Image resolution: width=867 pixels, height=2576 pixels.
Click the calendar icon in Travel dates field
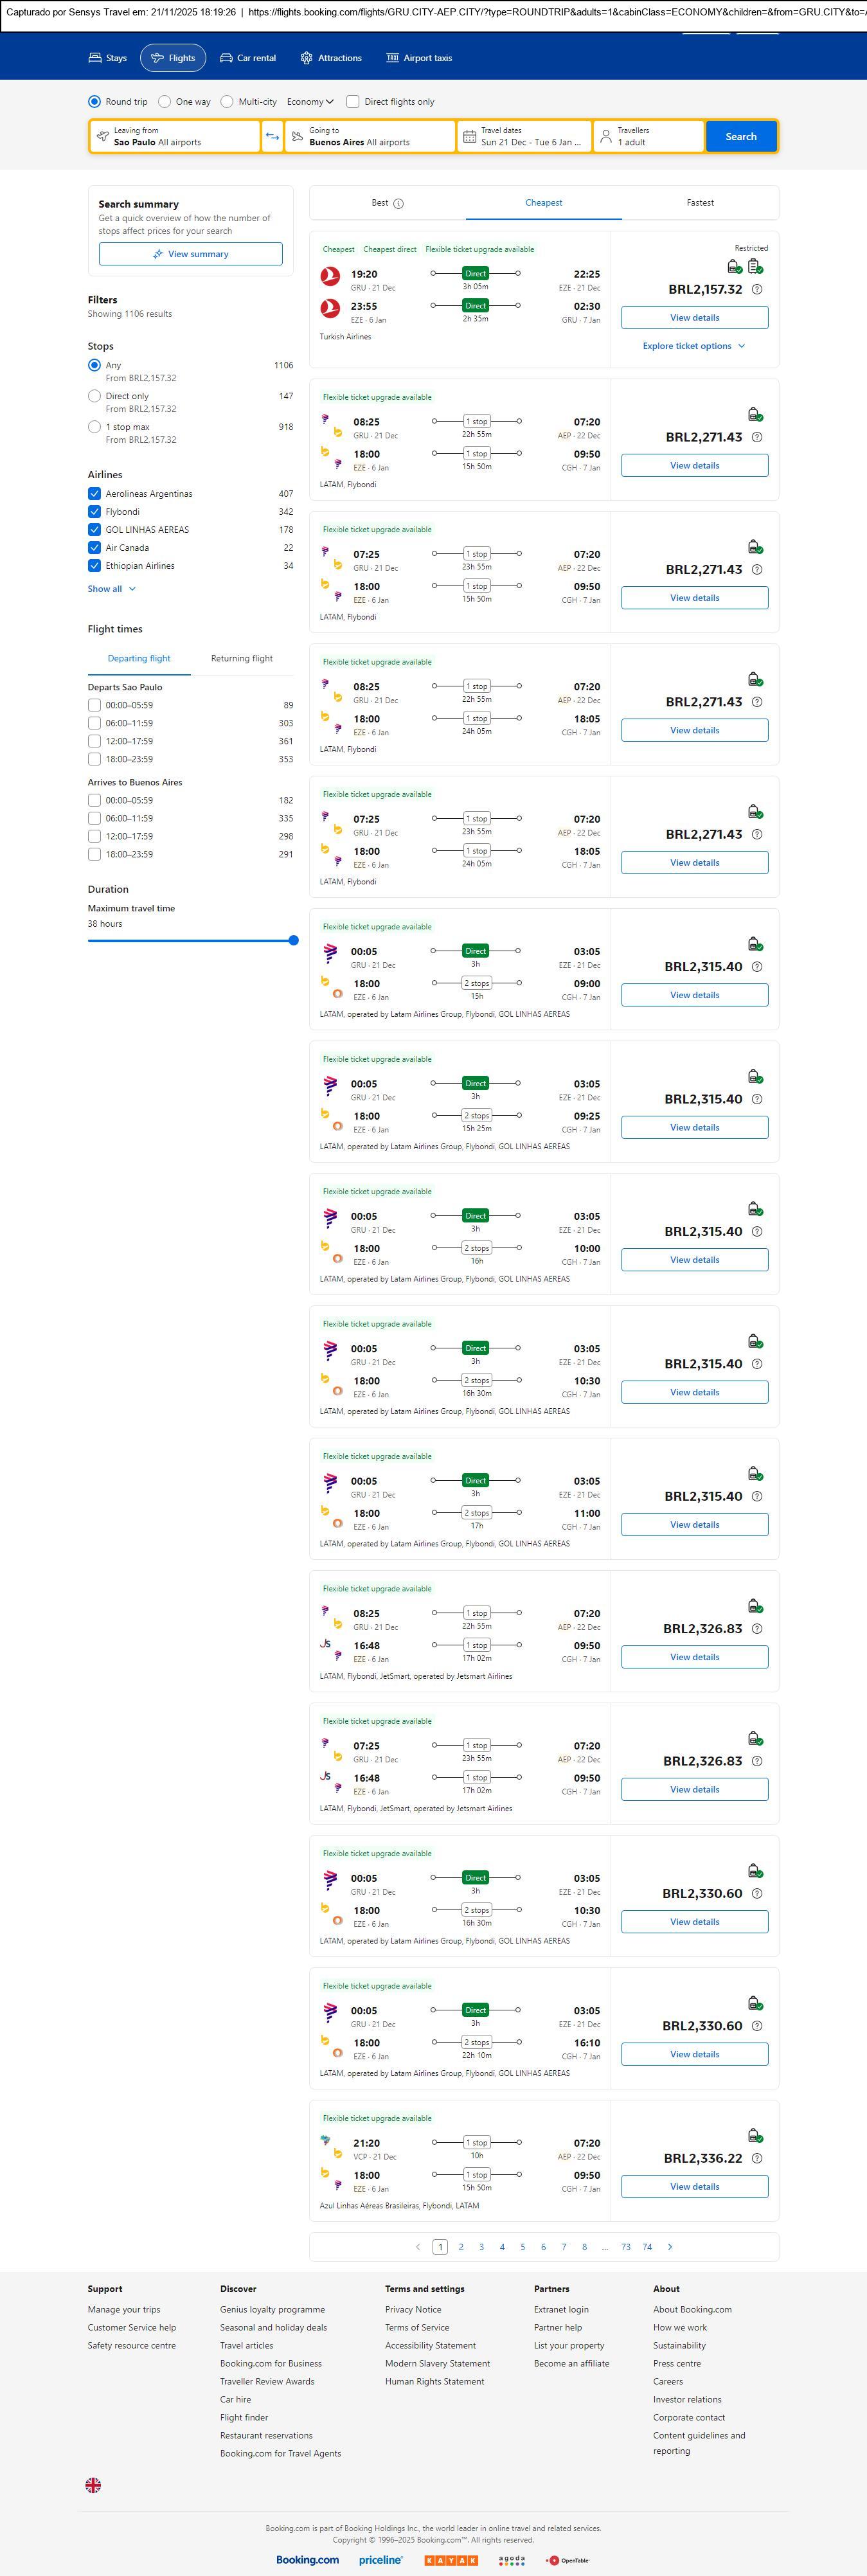pos(469,137)
